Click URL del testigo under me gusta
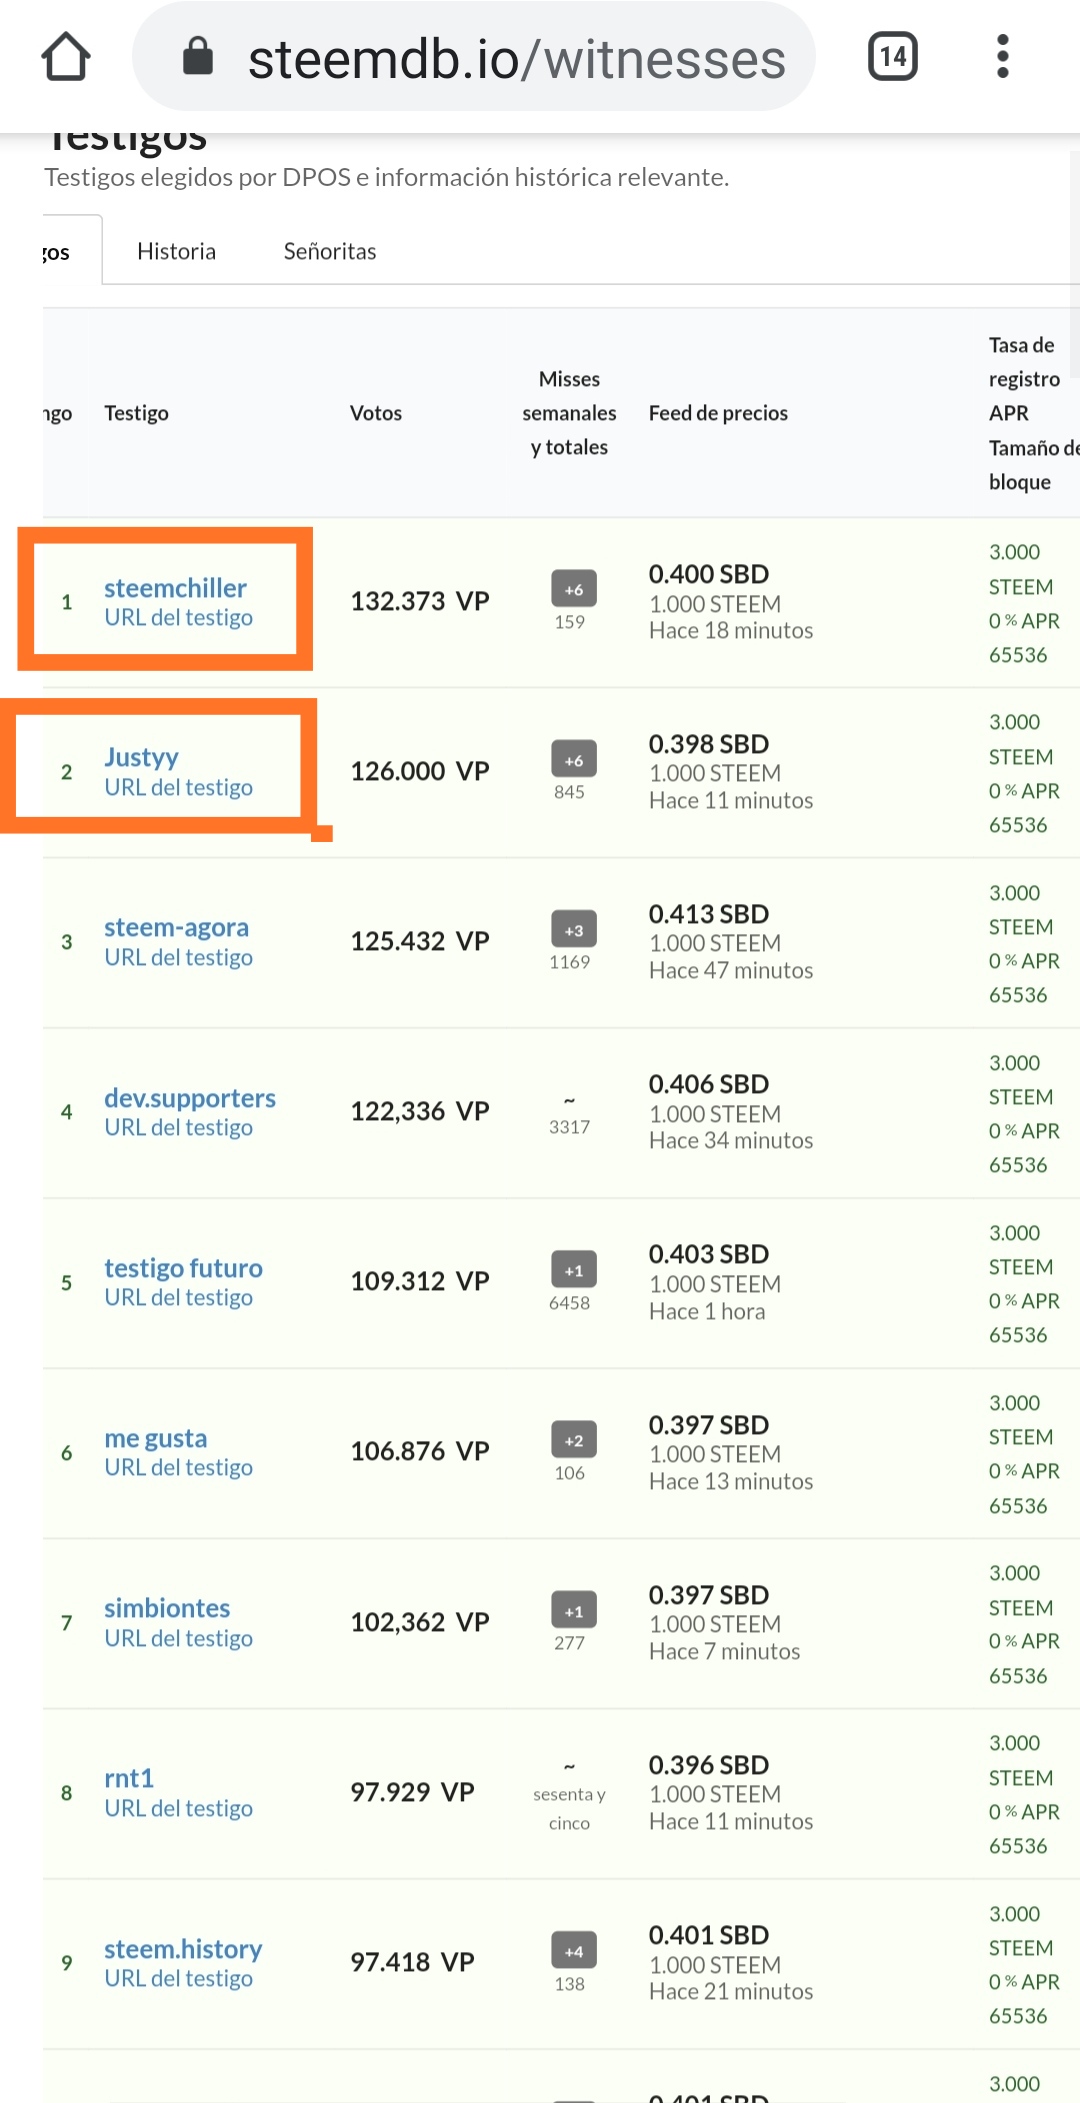This screenshot has height=2103, width=1080. [x=178, y=1468]
